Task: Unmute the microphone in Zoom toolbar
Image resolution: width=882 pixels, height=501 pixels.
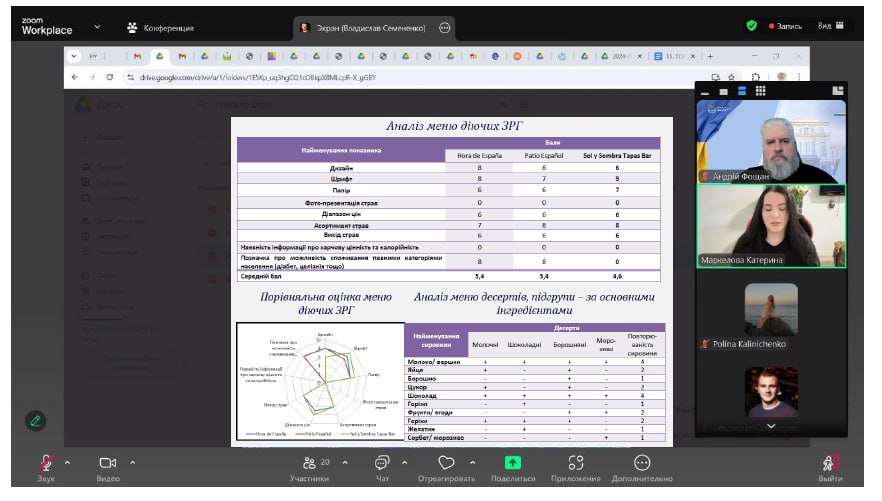Action: 46,463
